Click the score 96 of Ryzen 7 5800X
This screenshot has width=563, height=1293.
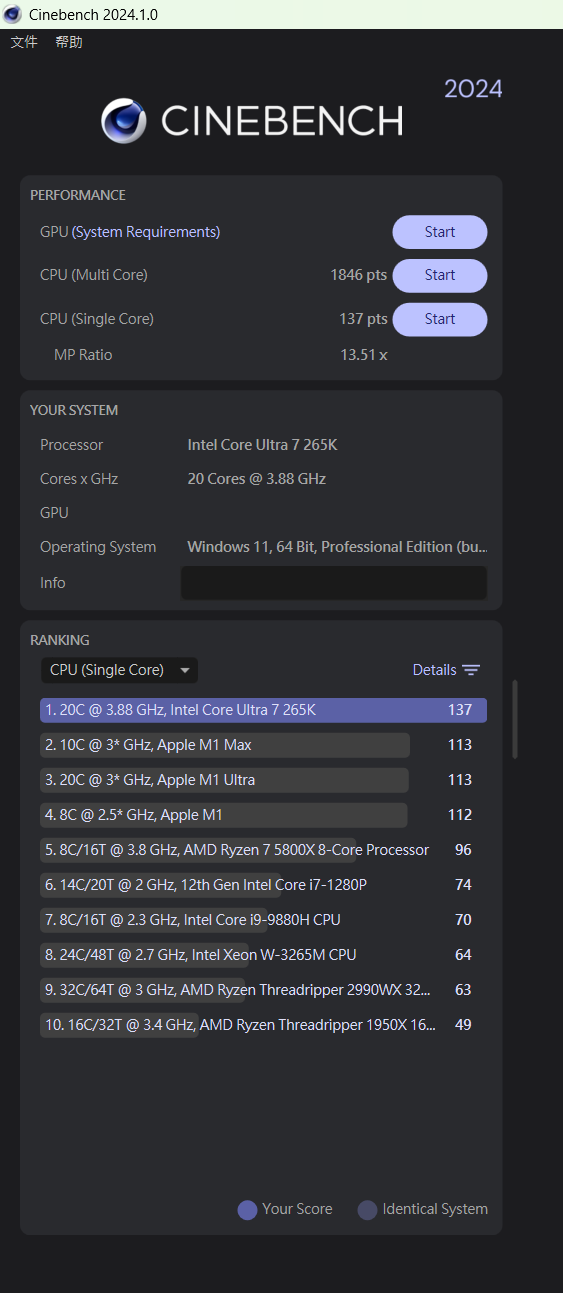point(463,850)
